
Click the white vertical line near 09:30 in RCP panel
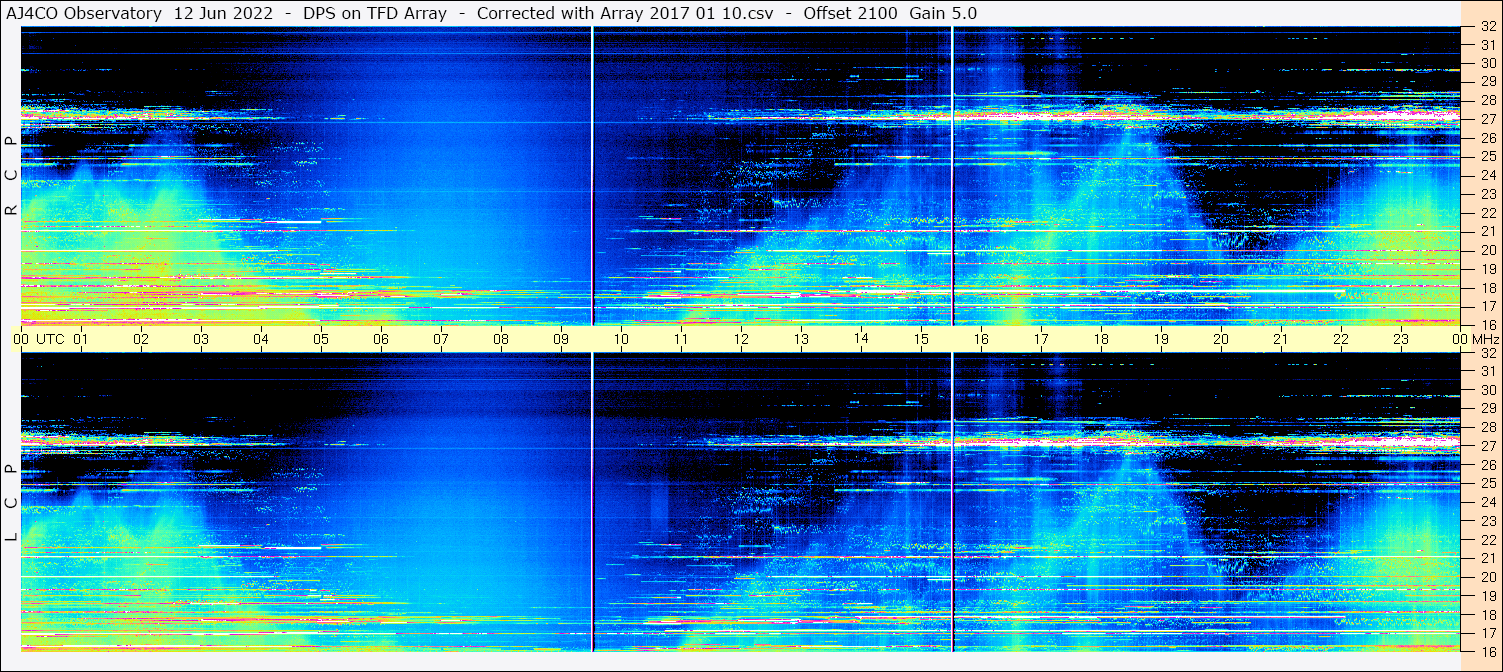pyautogui.click(x=592, y=176)
